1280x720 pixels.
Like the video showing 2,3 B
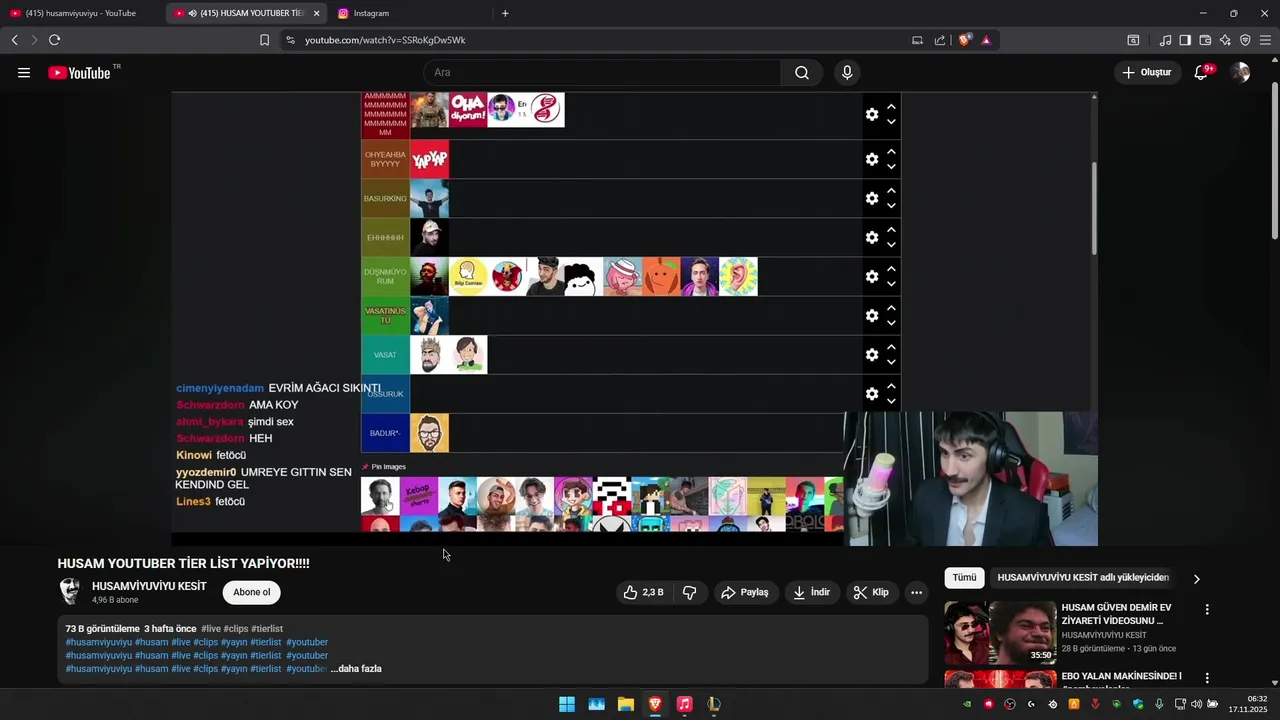[643, 592]
